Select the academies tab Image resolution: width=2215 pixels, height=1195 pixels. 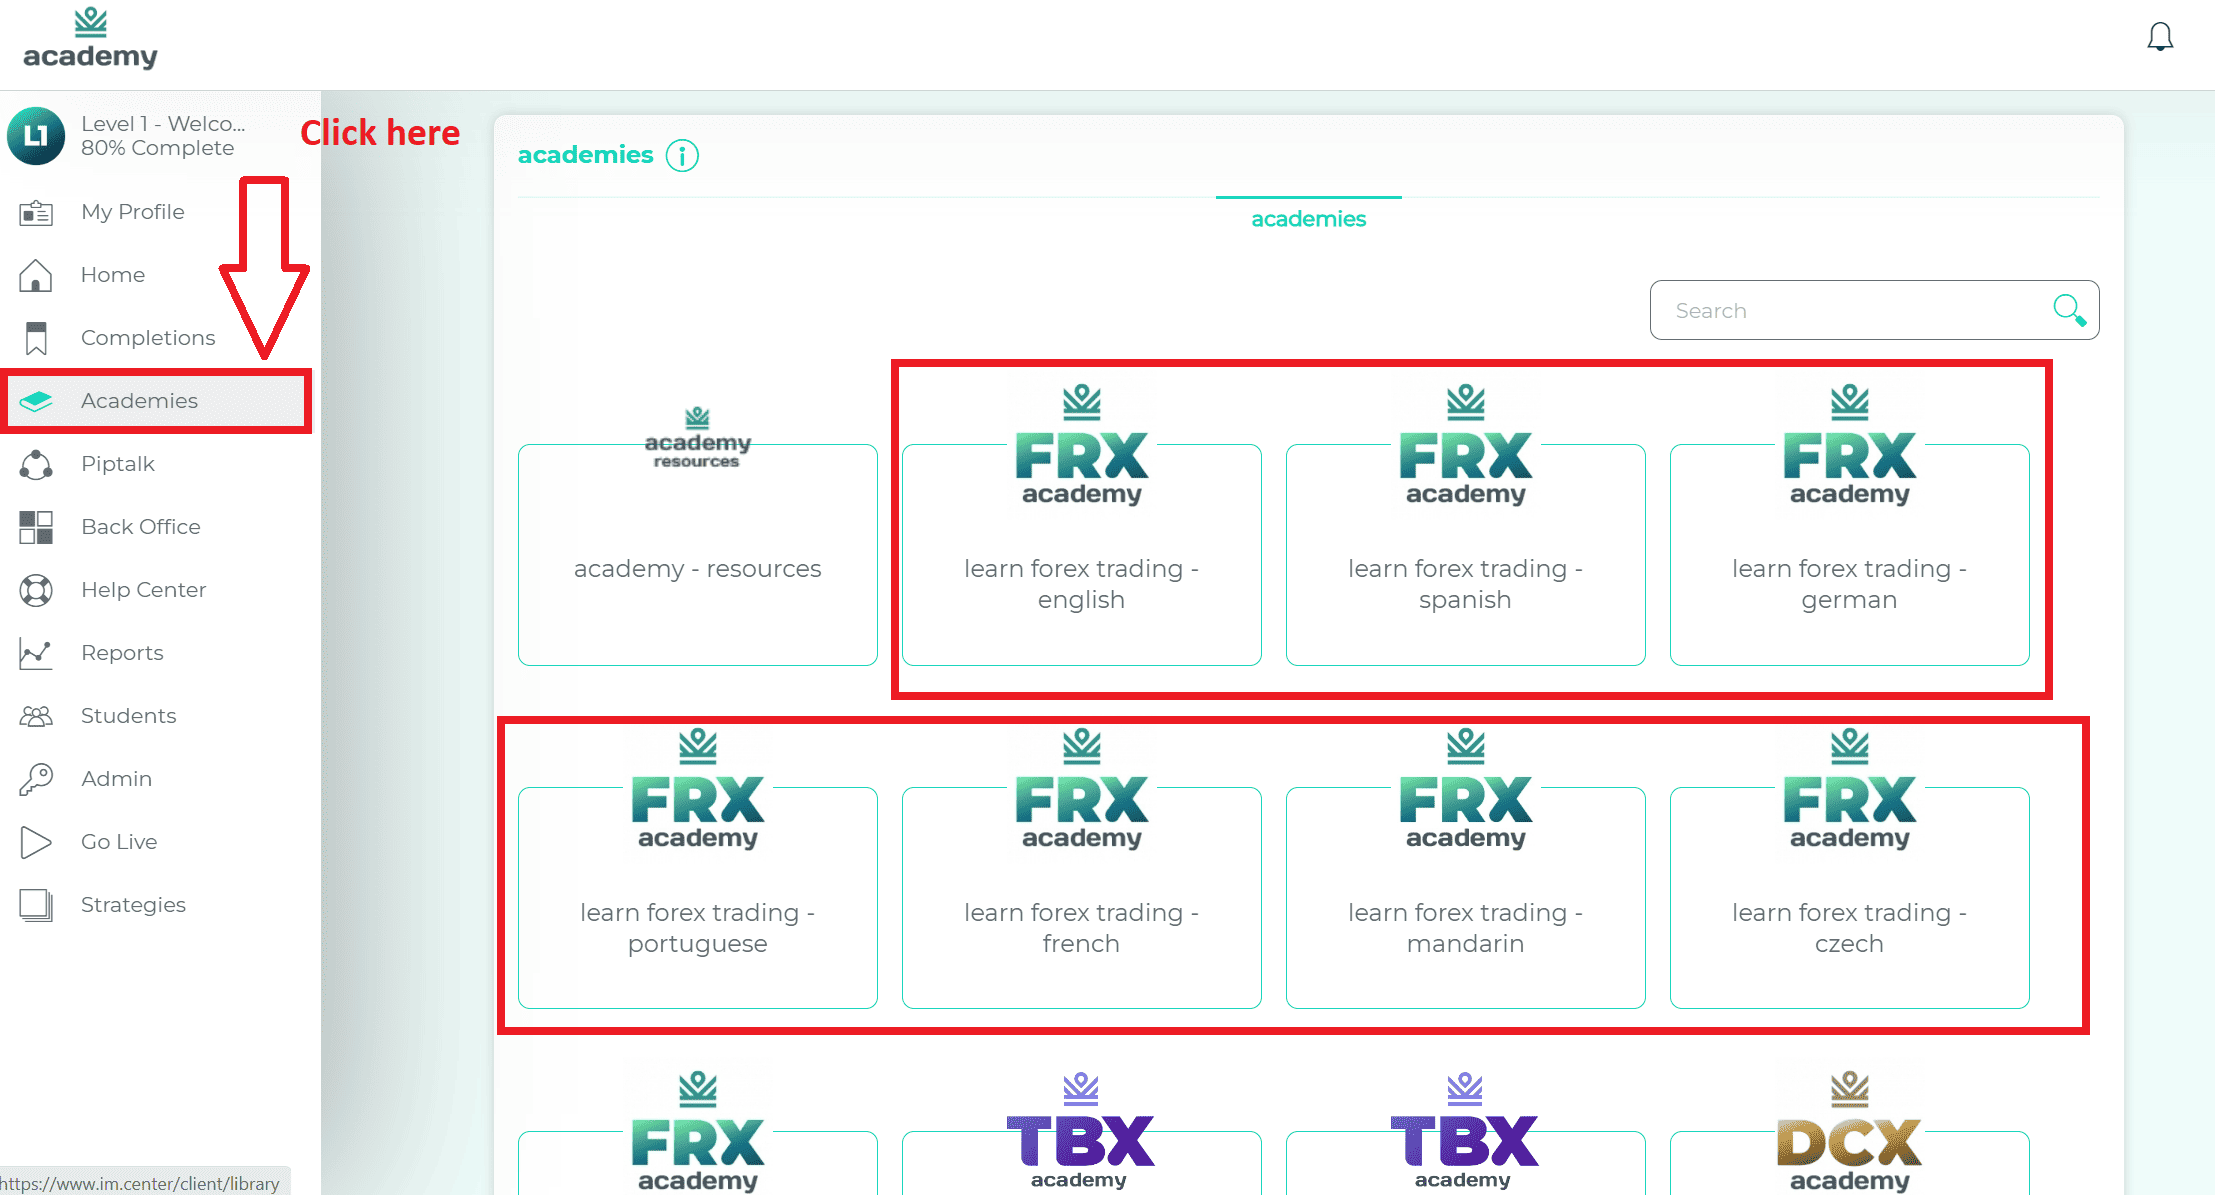click(x=1308, y=219)
